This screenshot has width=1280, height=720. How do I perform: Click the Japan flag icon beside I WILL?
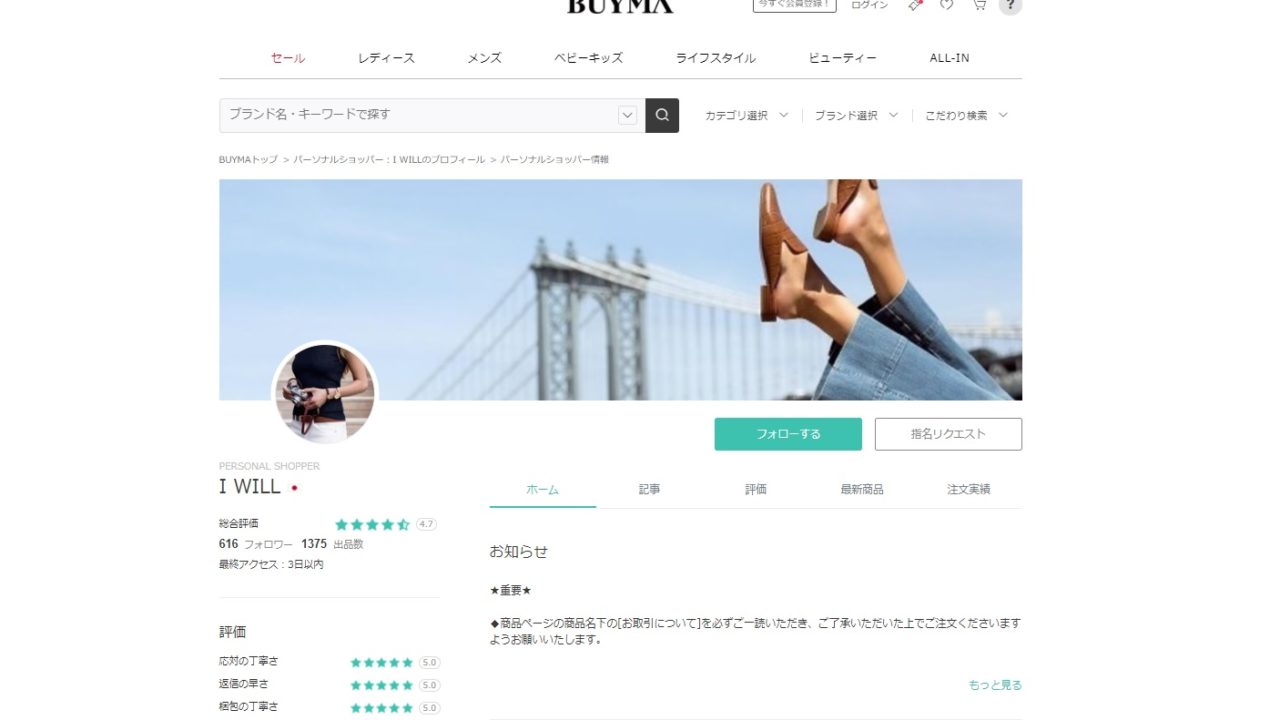click(294, 488)
